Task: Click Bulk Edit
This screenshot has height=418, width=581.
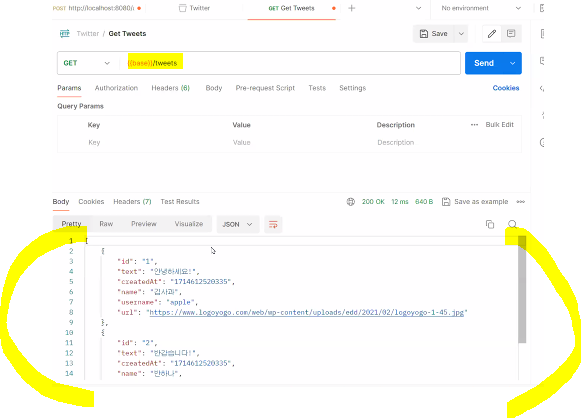Action: pyautogui.click(x=499, y=125)
